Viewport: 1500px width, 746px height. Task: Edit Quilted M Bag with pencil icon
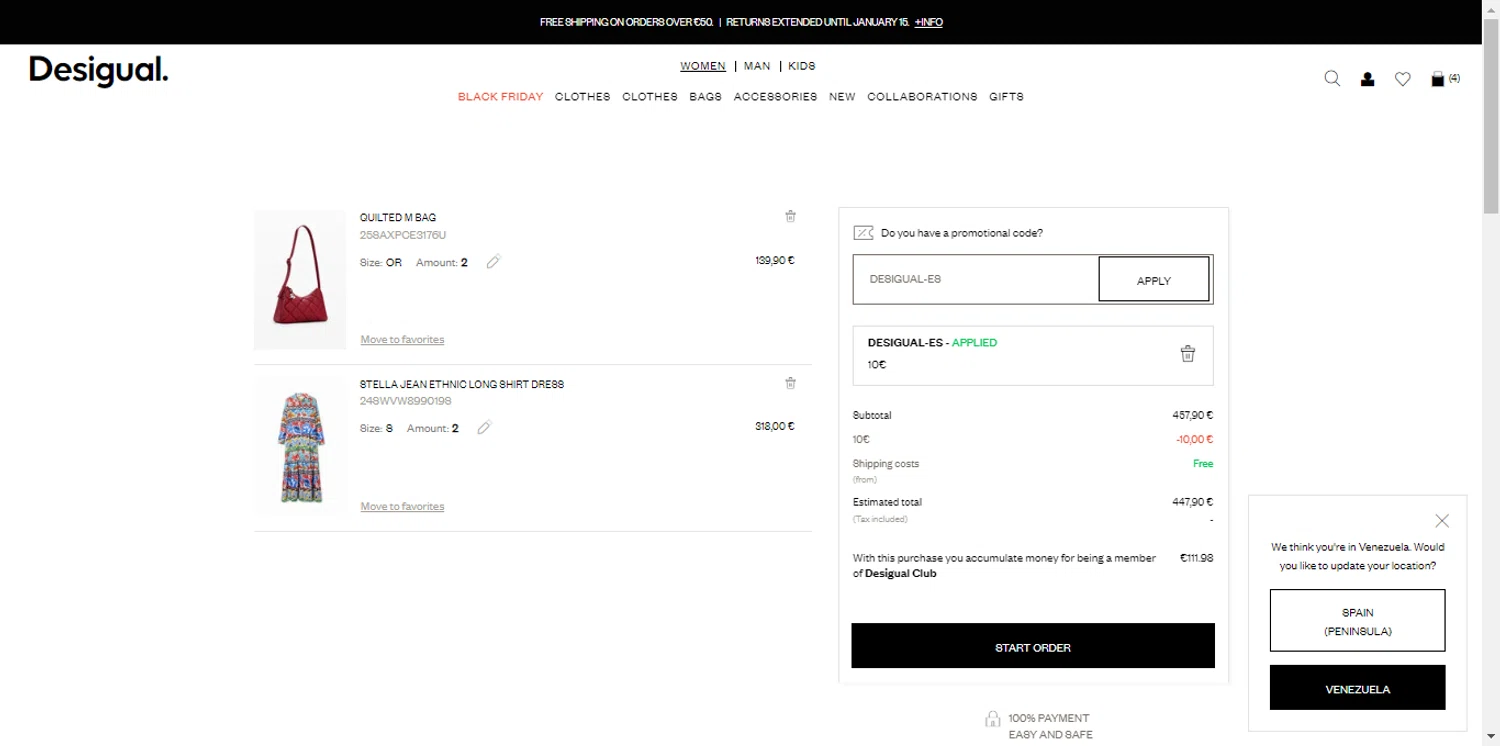coord(493,262)
